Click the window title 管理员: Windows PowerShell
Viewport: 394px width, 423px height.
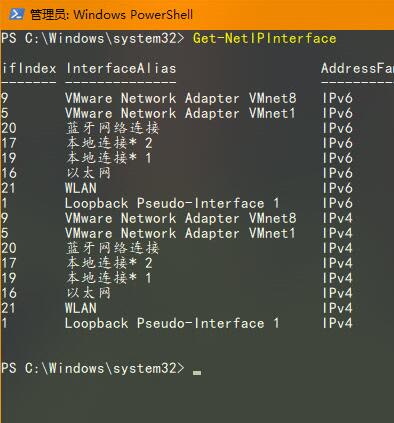point(111,15)
